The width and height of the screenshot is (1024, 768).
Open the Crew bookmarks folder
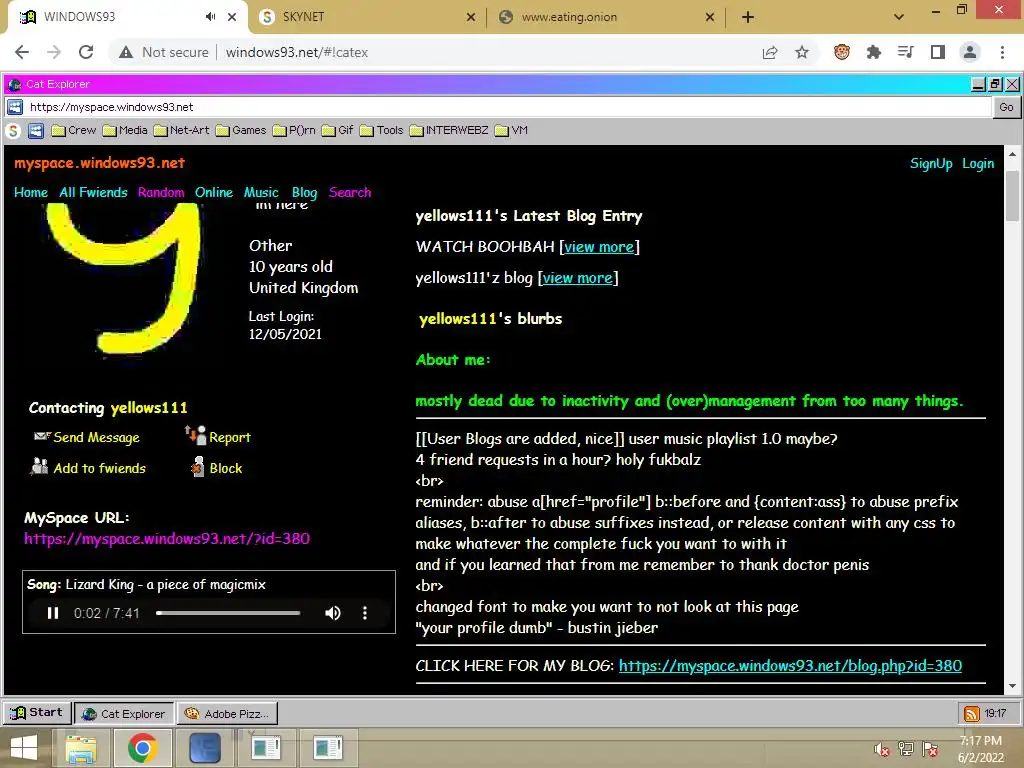coord(74,131)
